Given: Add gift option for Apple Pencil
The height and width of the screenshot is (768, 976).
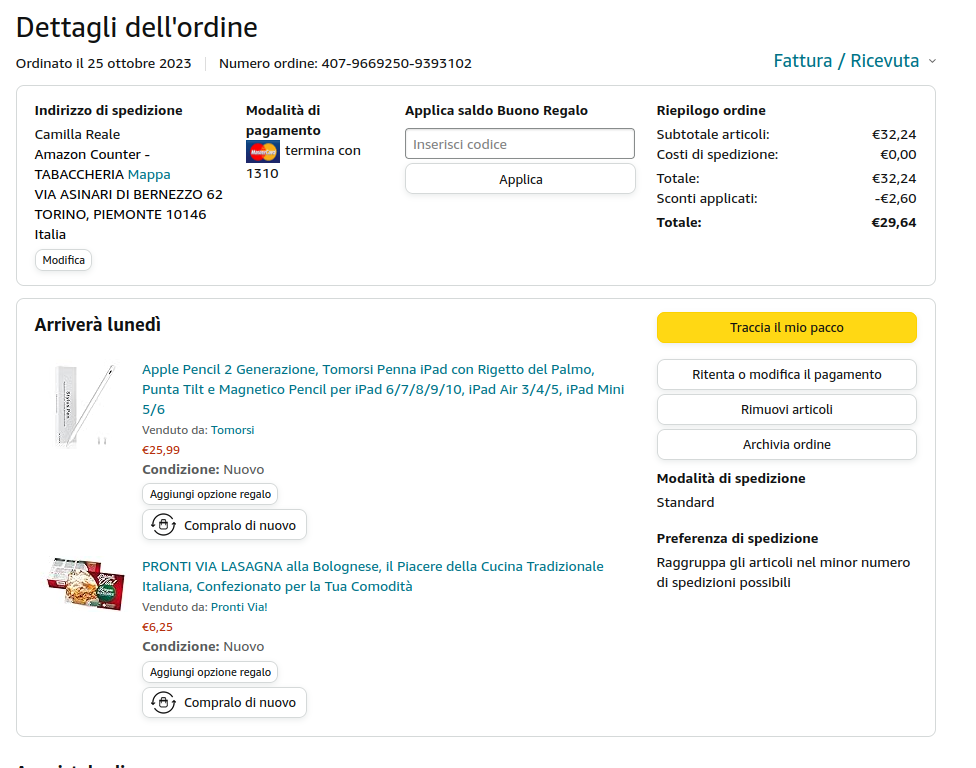Looking at the screenshot, I should (210, 494).
